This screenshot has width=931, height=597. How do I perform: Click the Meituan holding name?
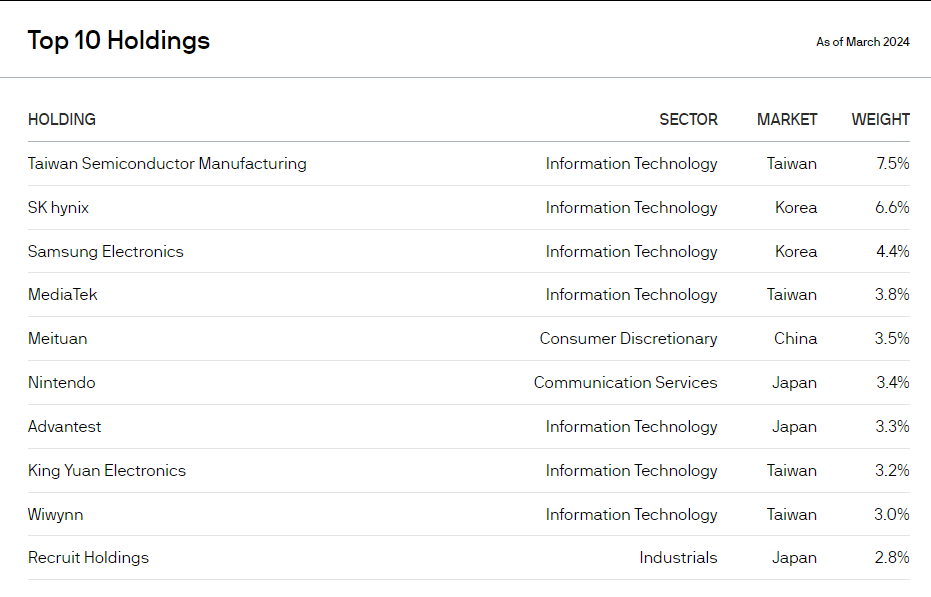58,339
